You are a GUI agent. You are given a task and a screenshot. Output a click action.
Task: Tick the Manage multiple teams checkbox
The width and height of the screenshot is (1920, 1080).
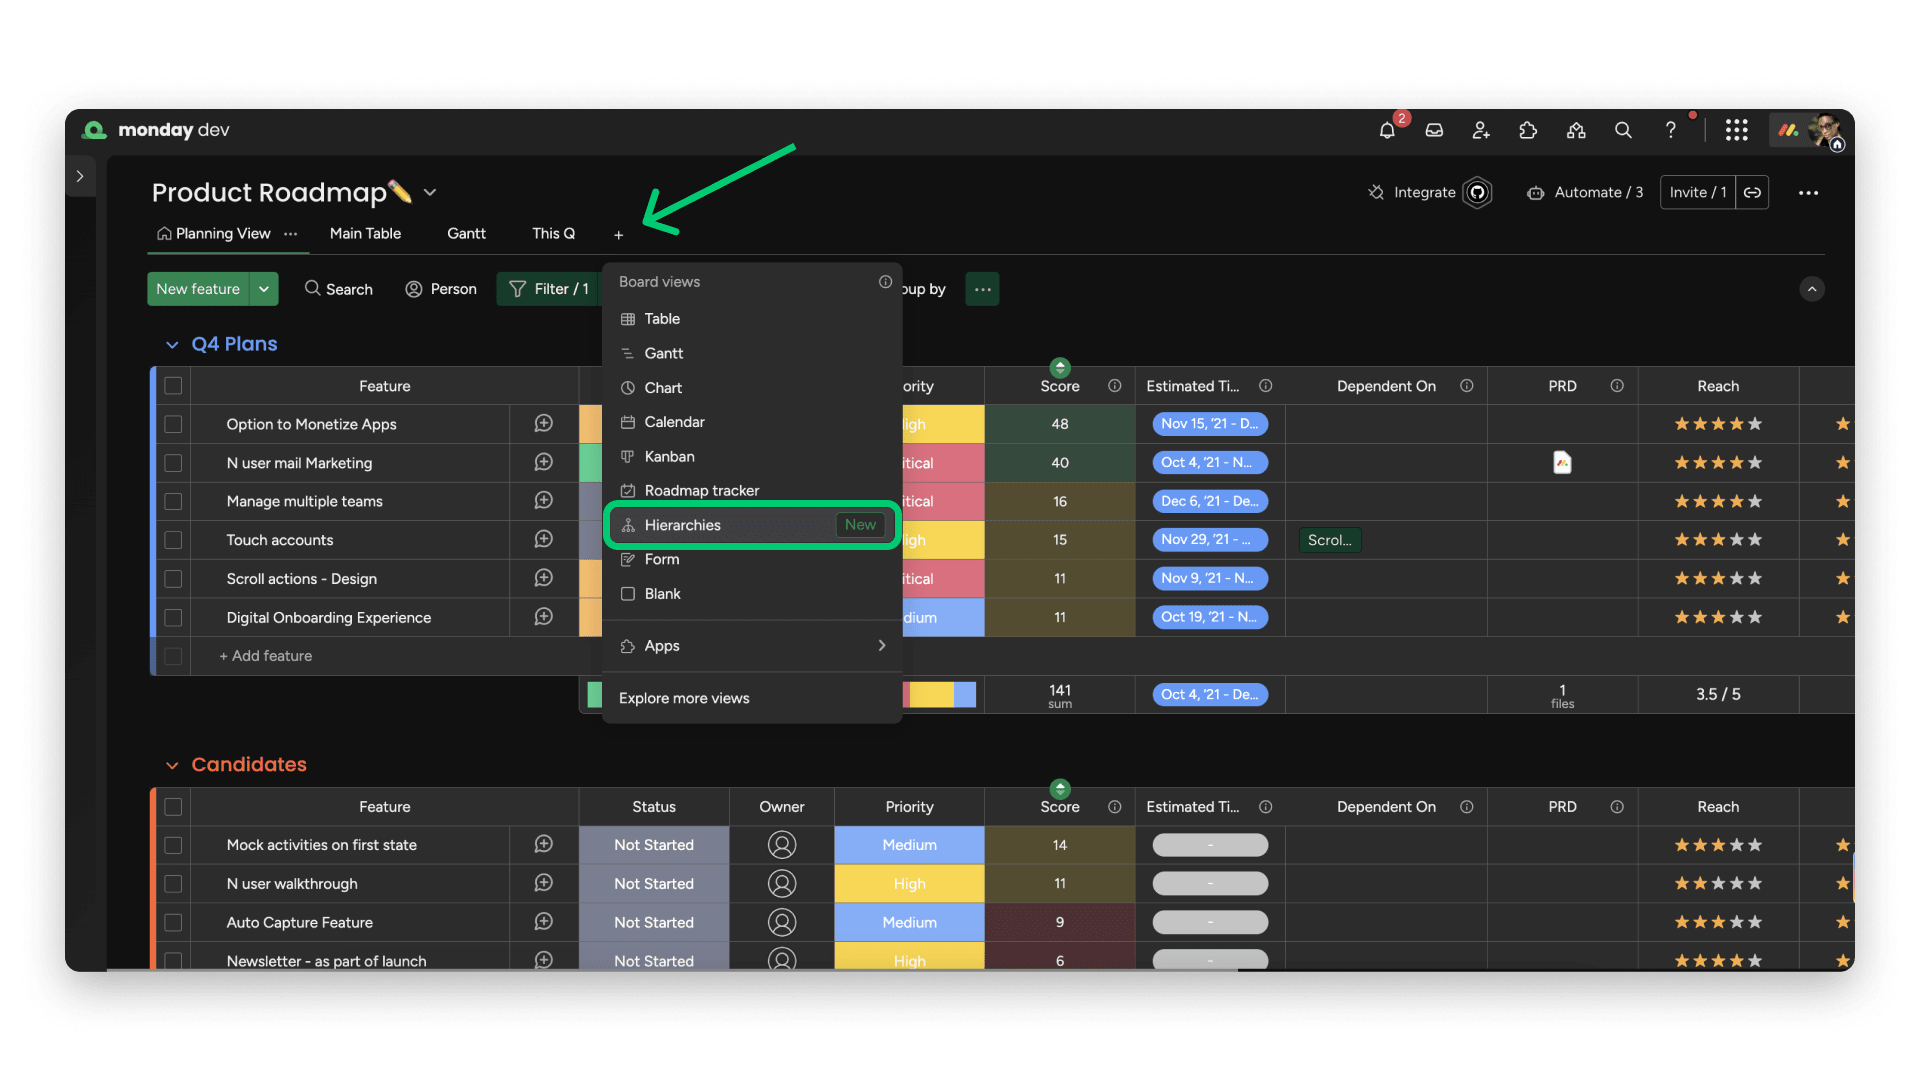pyautogui.click(x=173, y=501)
